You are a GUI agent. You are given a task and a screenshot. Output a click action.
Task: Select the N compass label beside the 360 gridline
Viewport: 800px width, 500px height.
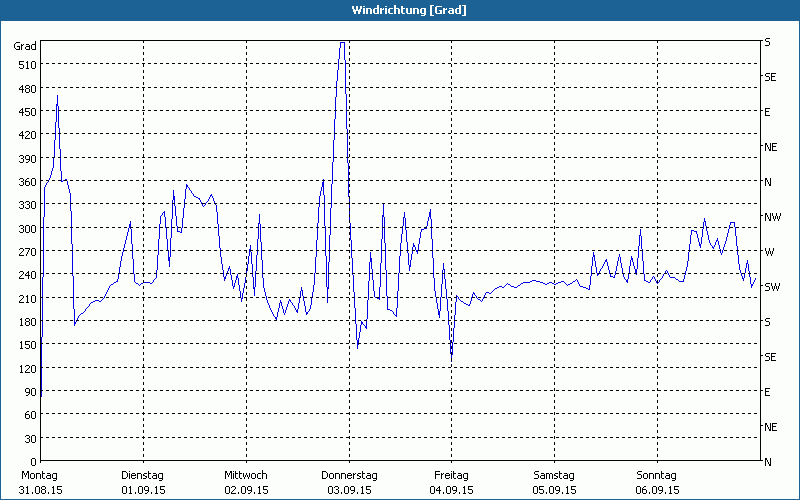coord(768,182)
